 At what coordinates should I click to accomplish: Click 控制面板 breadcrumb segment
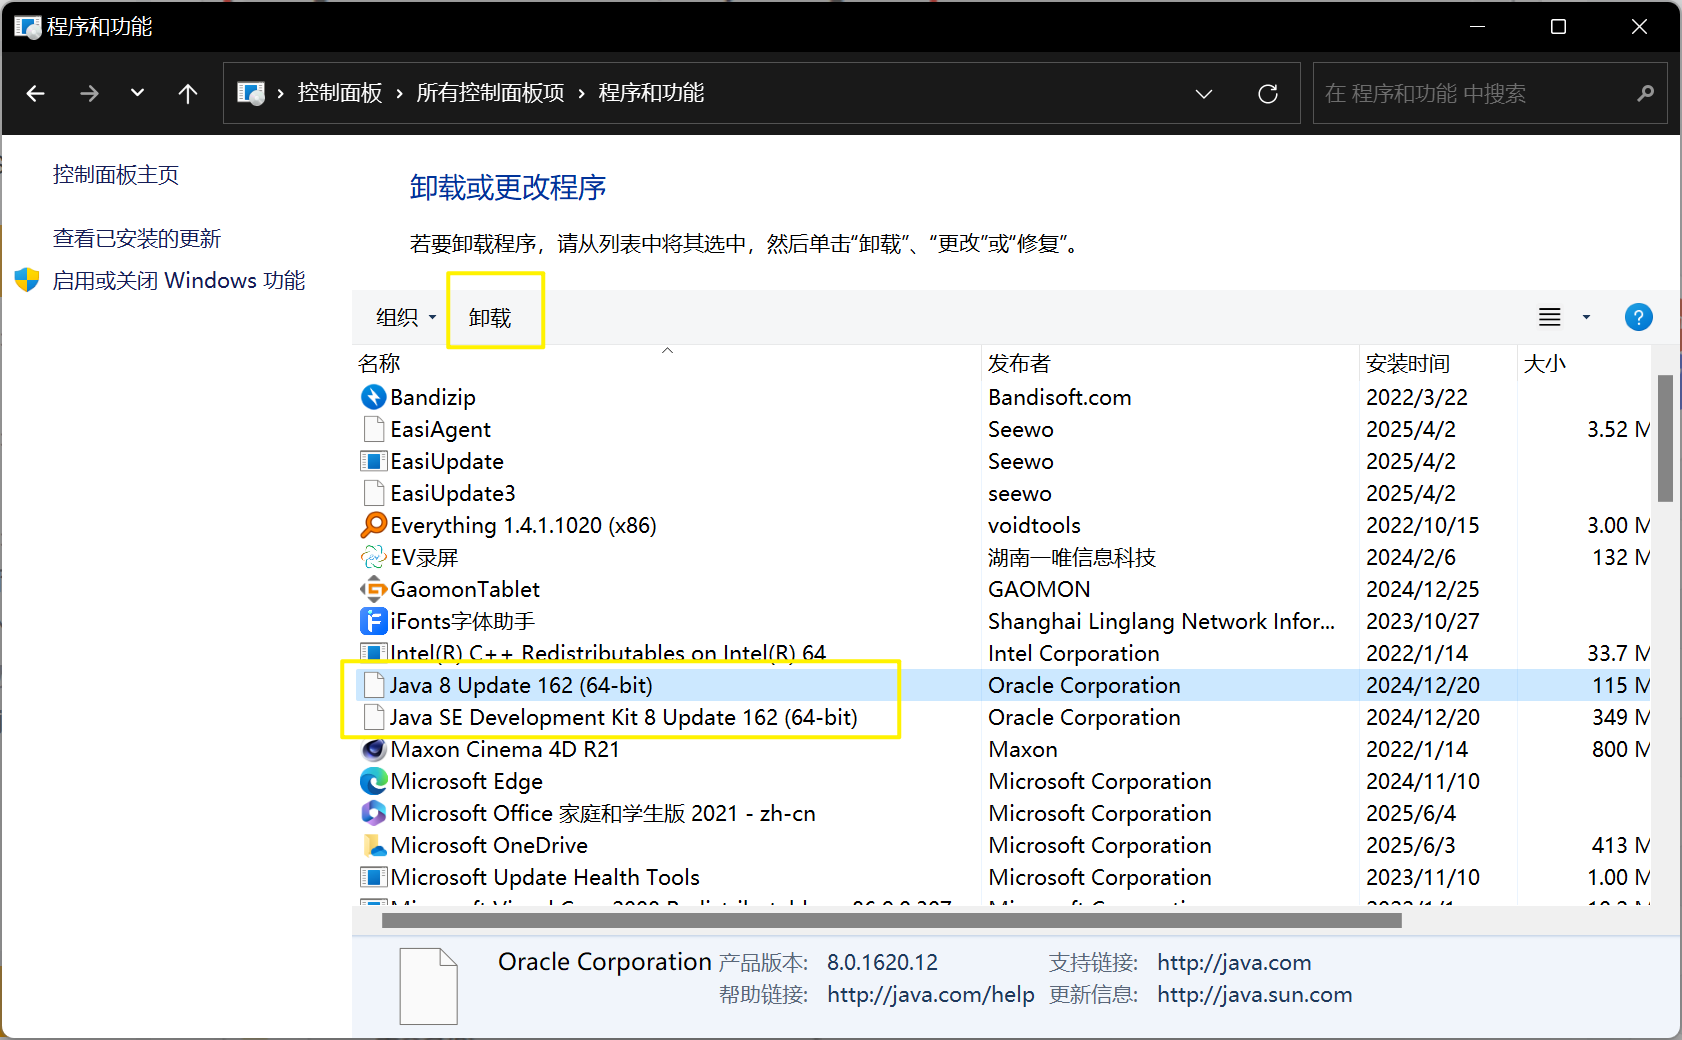point(339,93)
